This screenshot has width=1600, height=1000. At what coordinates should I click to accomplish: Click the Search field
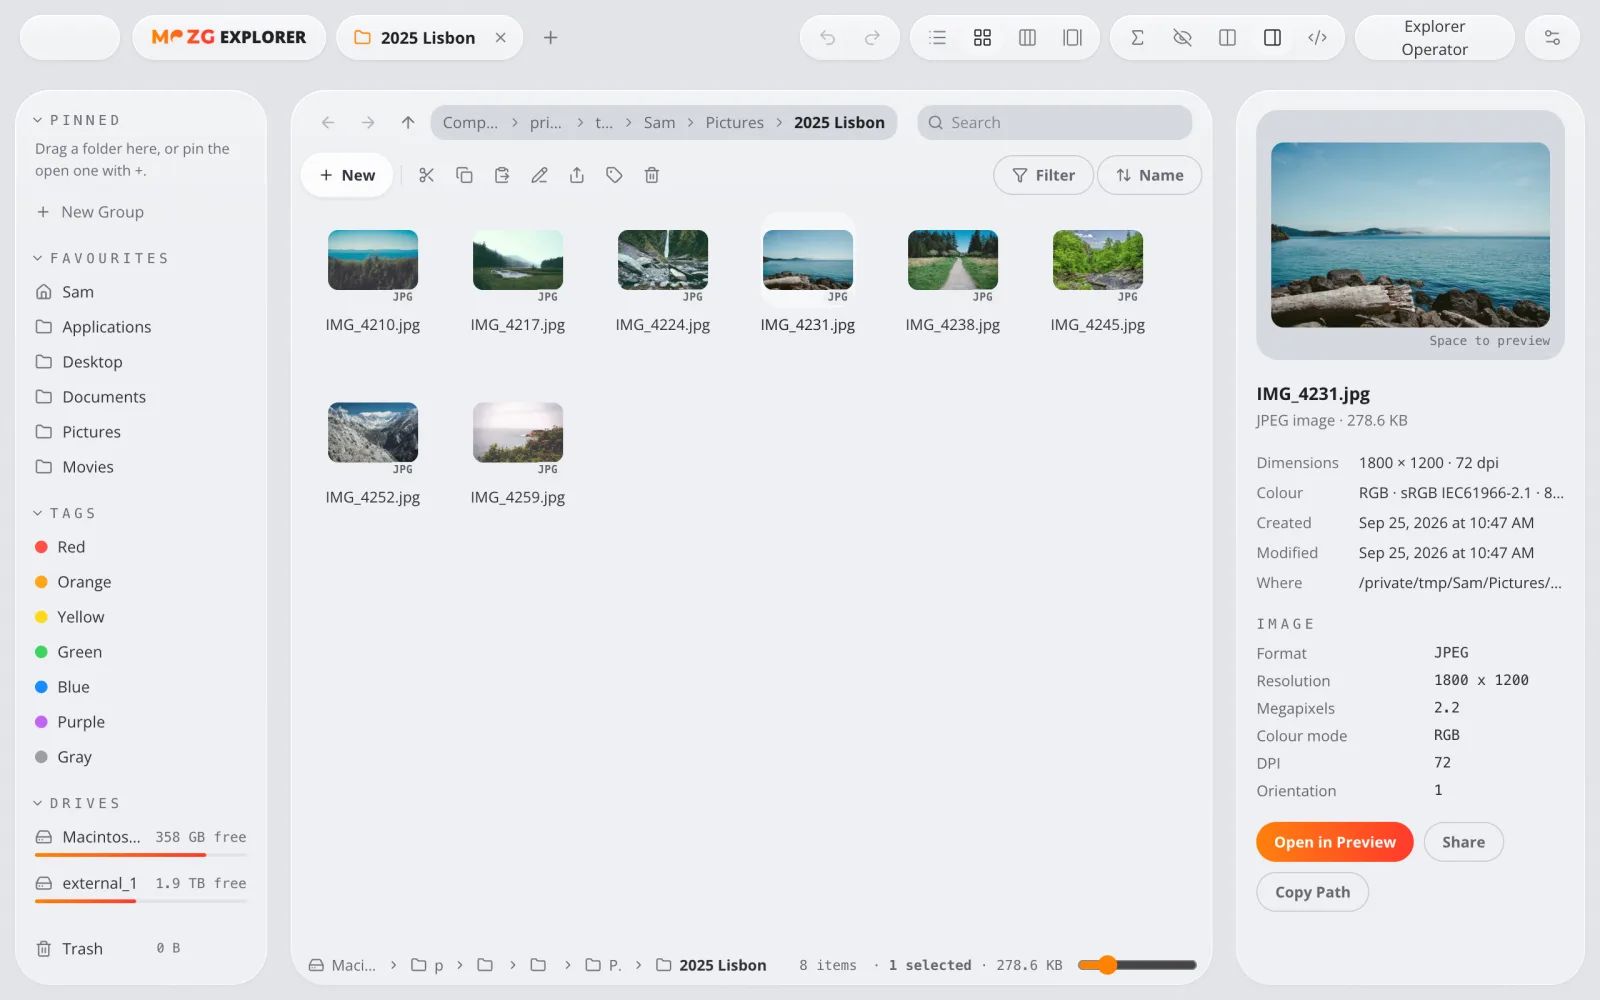tap(1055, 122)
